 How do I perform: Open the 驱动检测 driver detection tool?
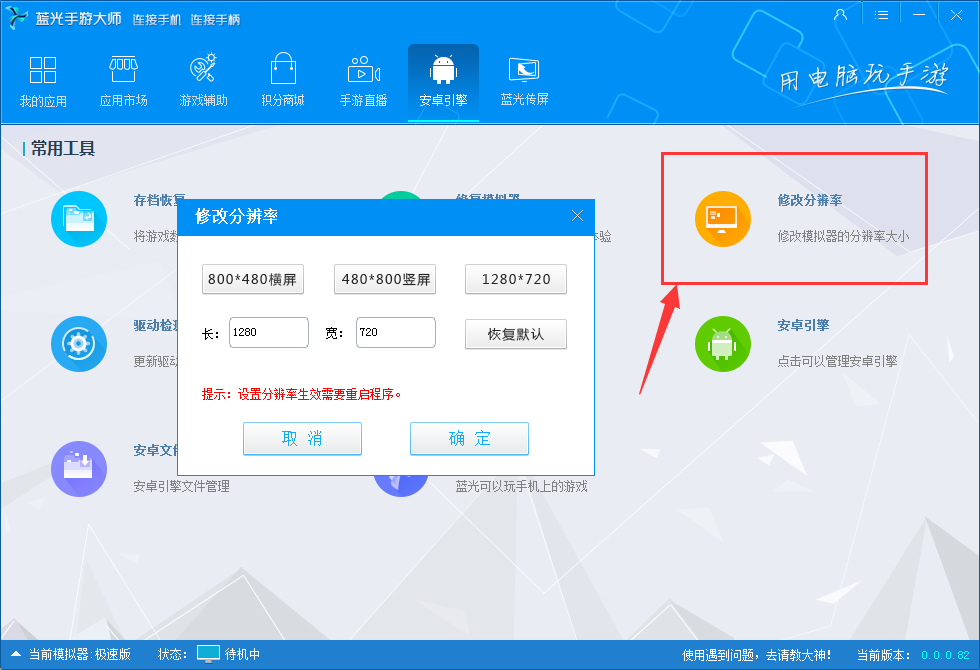(x=79, y=344)
